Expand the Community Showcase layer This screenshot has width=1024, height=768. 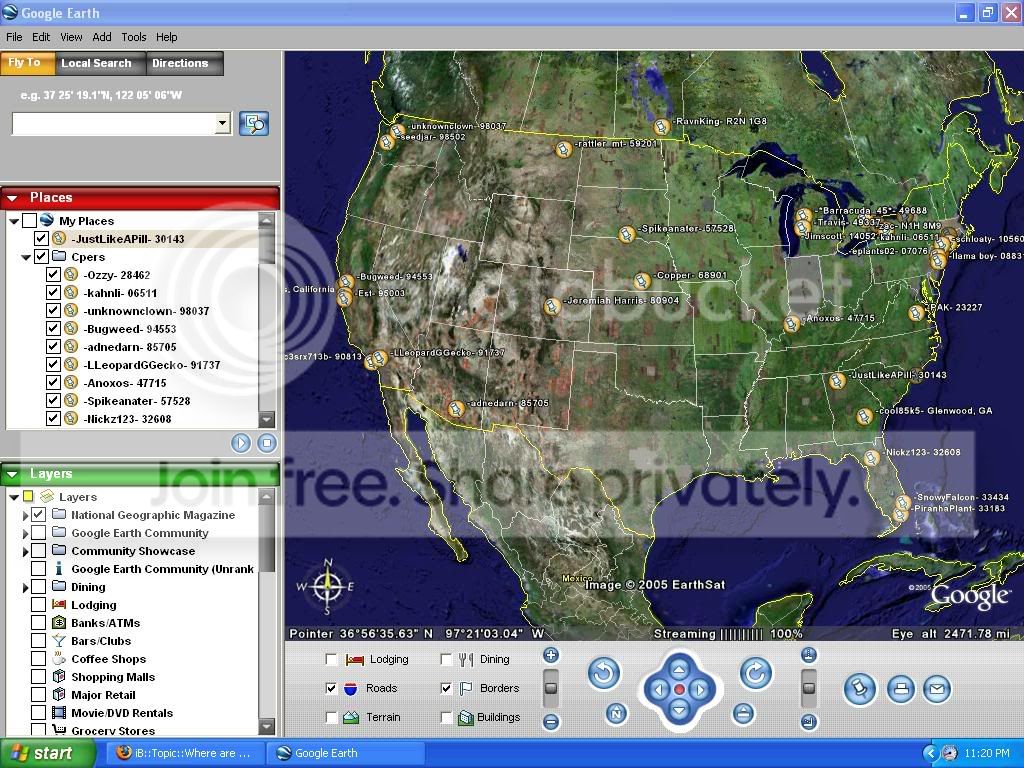coord(25,551)
